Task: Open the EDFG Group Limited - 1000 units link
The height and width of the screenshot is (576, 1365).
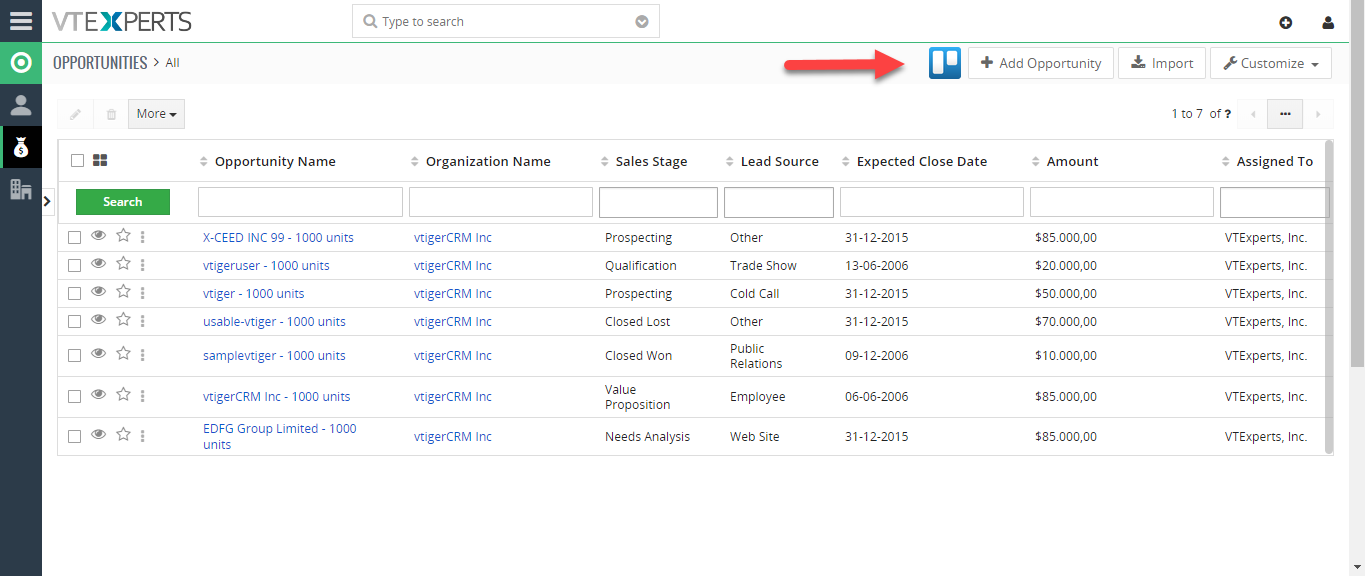Action: click(x=280, y=437)
